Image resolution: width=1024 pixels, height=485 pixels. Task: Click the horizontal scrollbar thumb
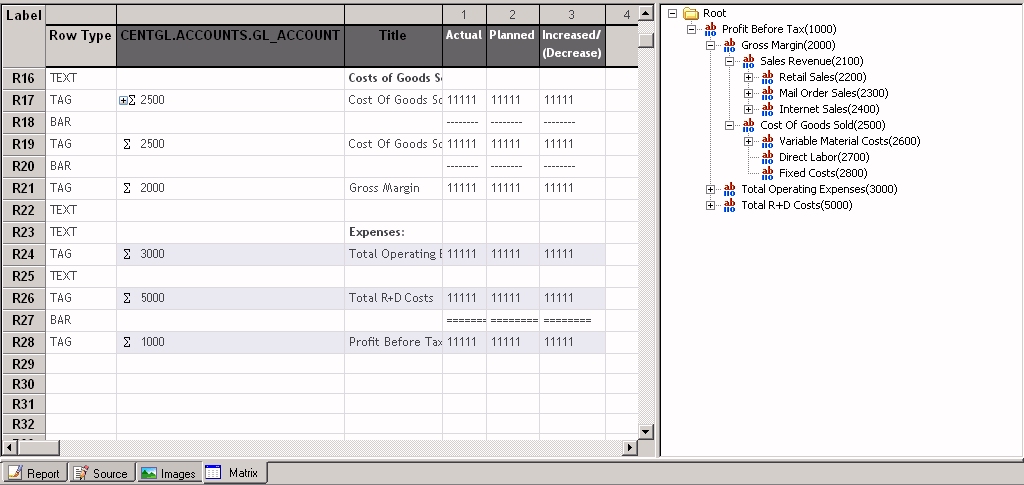38,448
